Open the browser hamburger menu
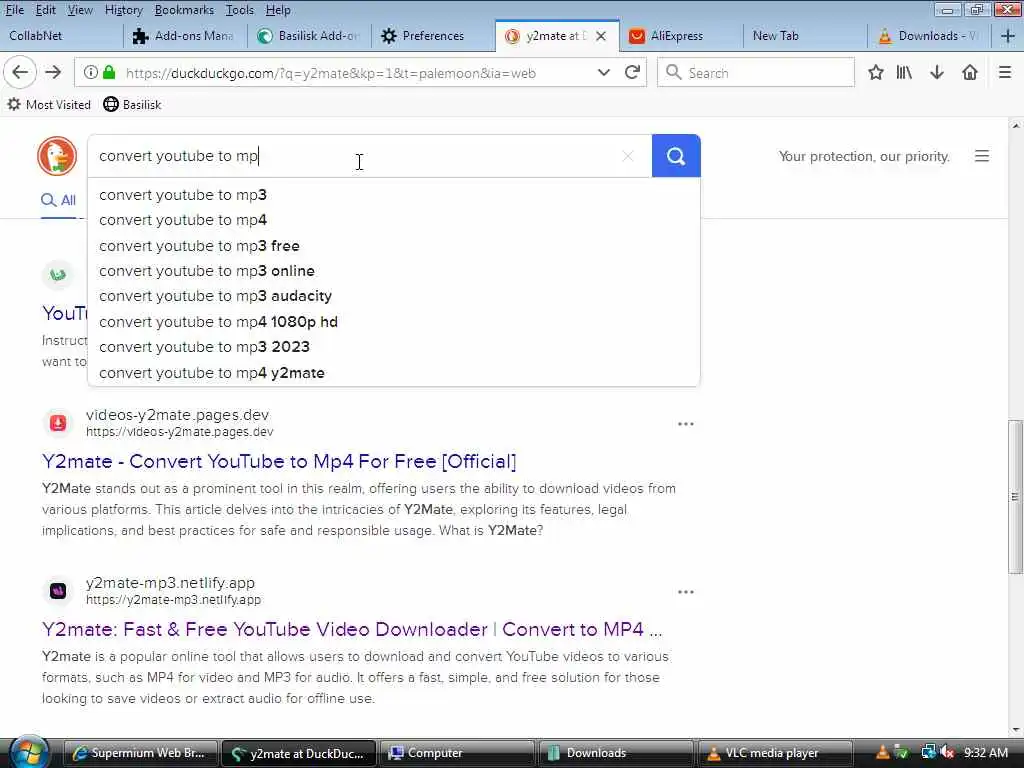 (1005, 72)
